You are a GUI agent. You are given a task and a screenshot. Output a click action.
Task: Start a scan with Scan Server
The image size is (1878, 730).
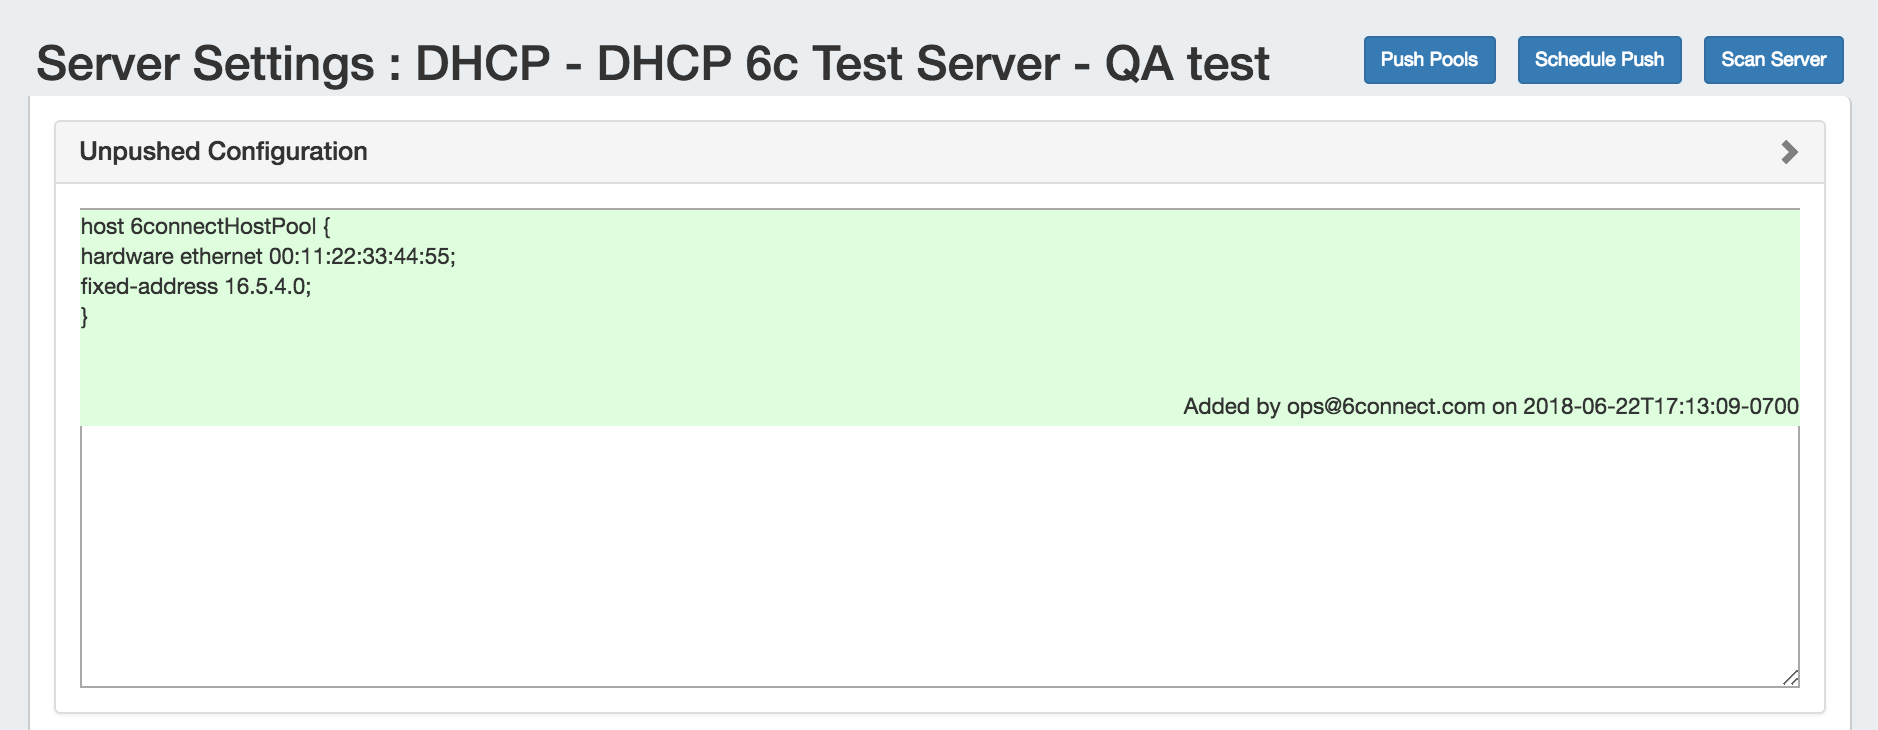point(1773,60)
